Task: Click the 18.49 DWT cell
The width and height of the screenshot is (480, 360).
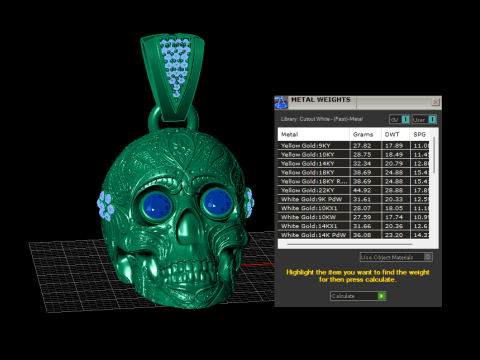Action: pos(396,155)
